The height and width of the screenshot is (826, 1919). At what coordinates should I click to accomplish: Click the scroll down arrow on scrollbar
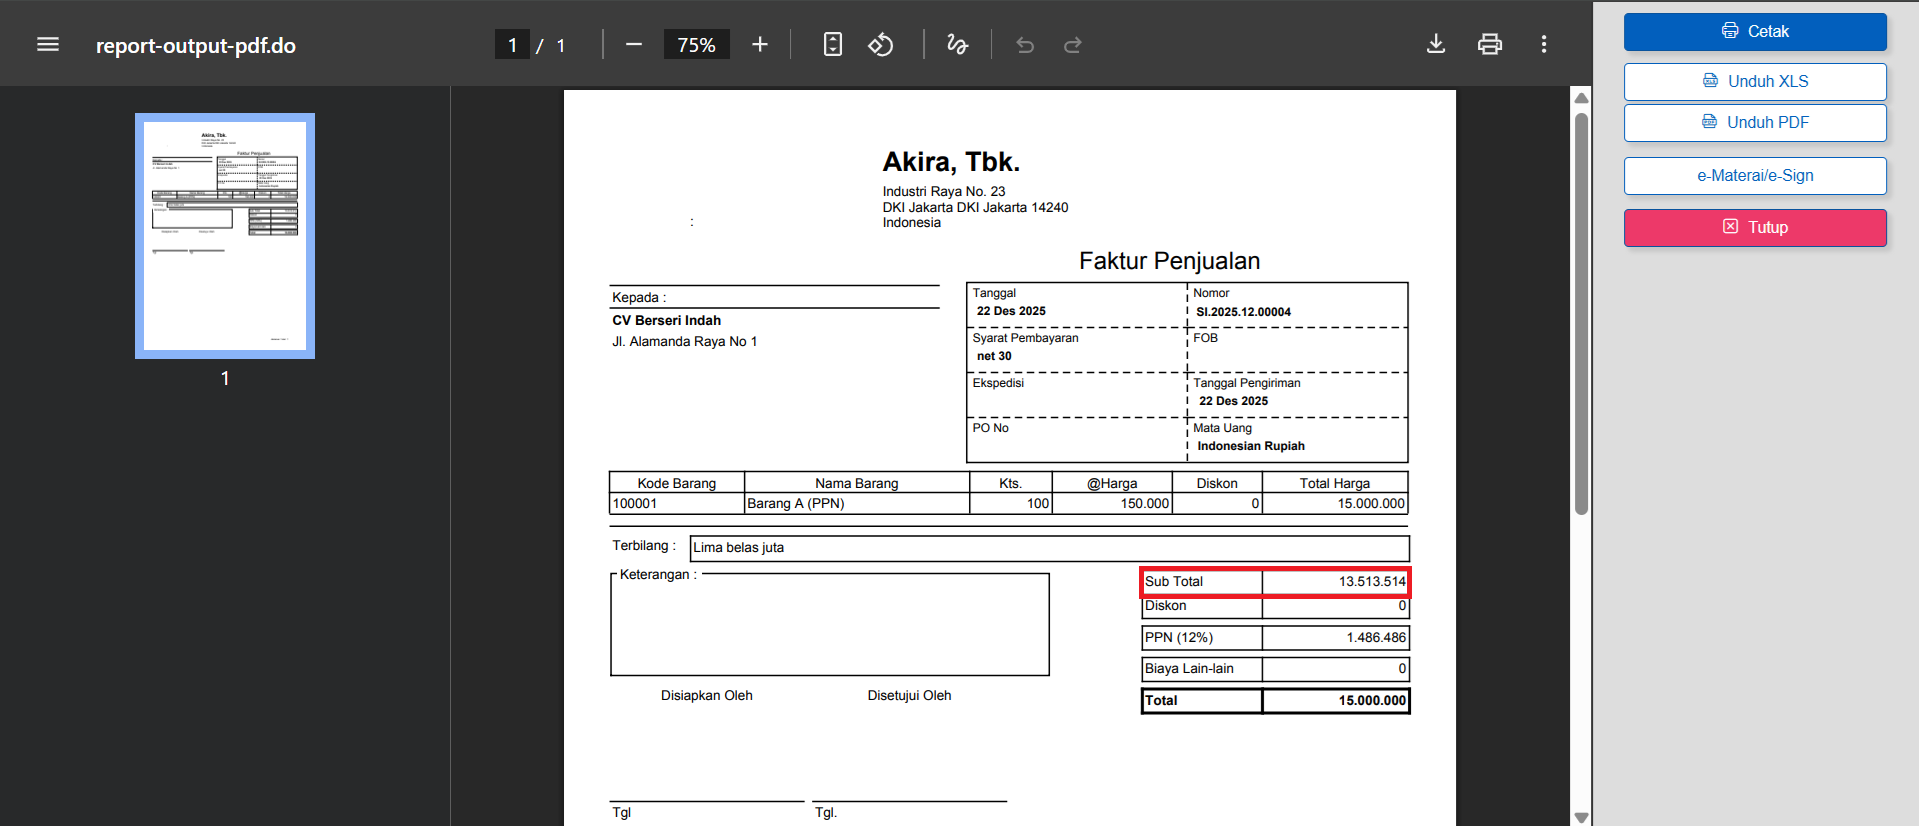pos(1581,817)
